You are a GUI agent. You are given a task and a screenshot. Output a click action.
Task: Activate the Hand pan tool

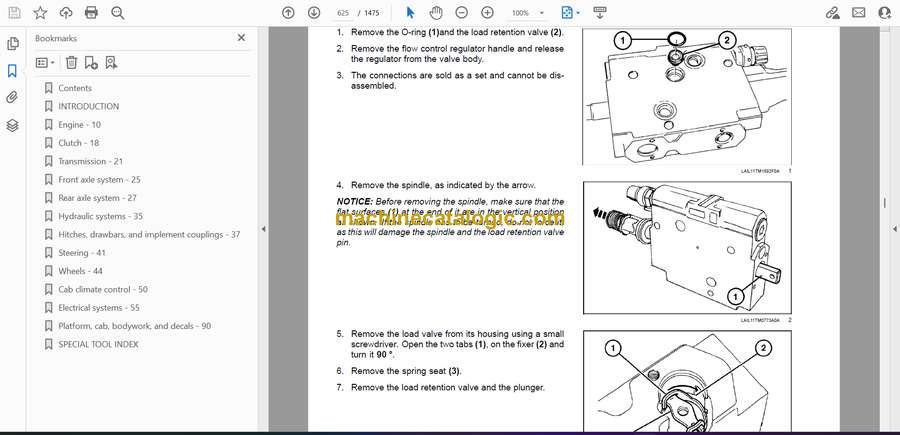436,13
